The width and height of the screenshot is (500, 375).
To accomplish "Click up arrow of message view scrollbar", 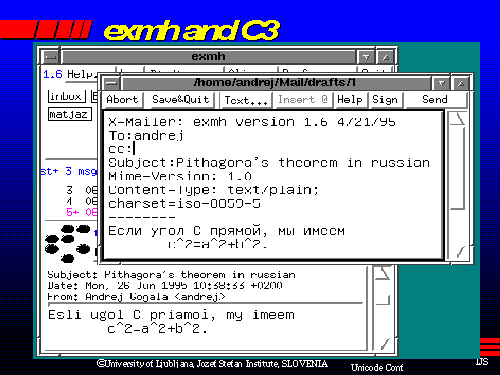I will tap(382, 273).
